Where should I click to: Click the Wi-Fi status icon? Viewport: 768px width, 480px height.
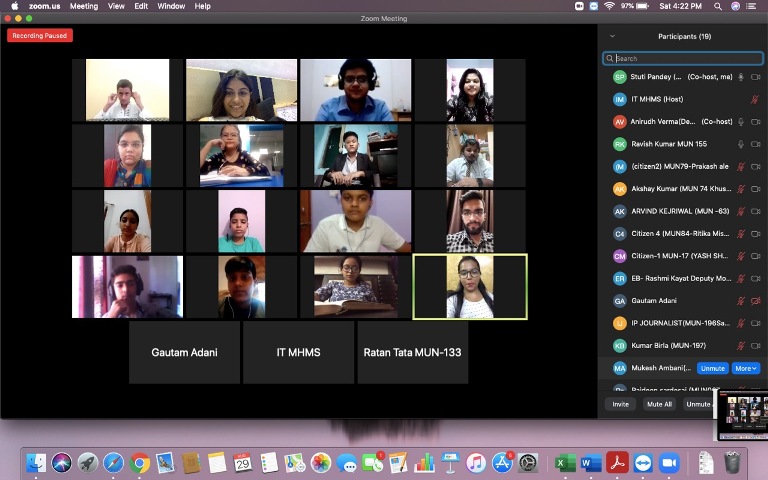point(608,6)
